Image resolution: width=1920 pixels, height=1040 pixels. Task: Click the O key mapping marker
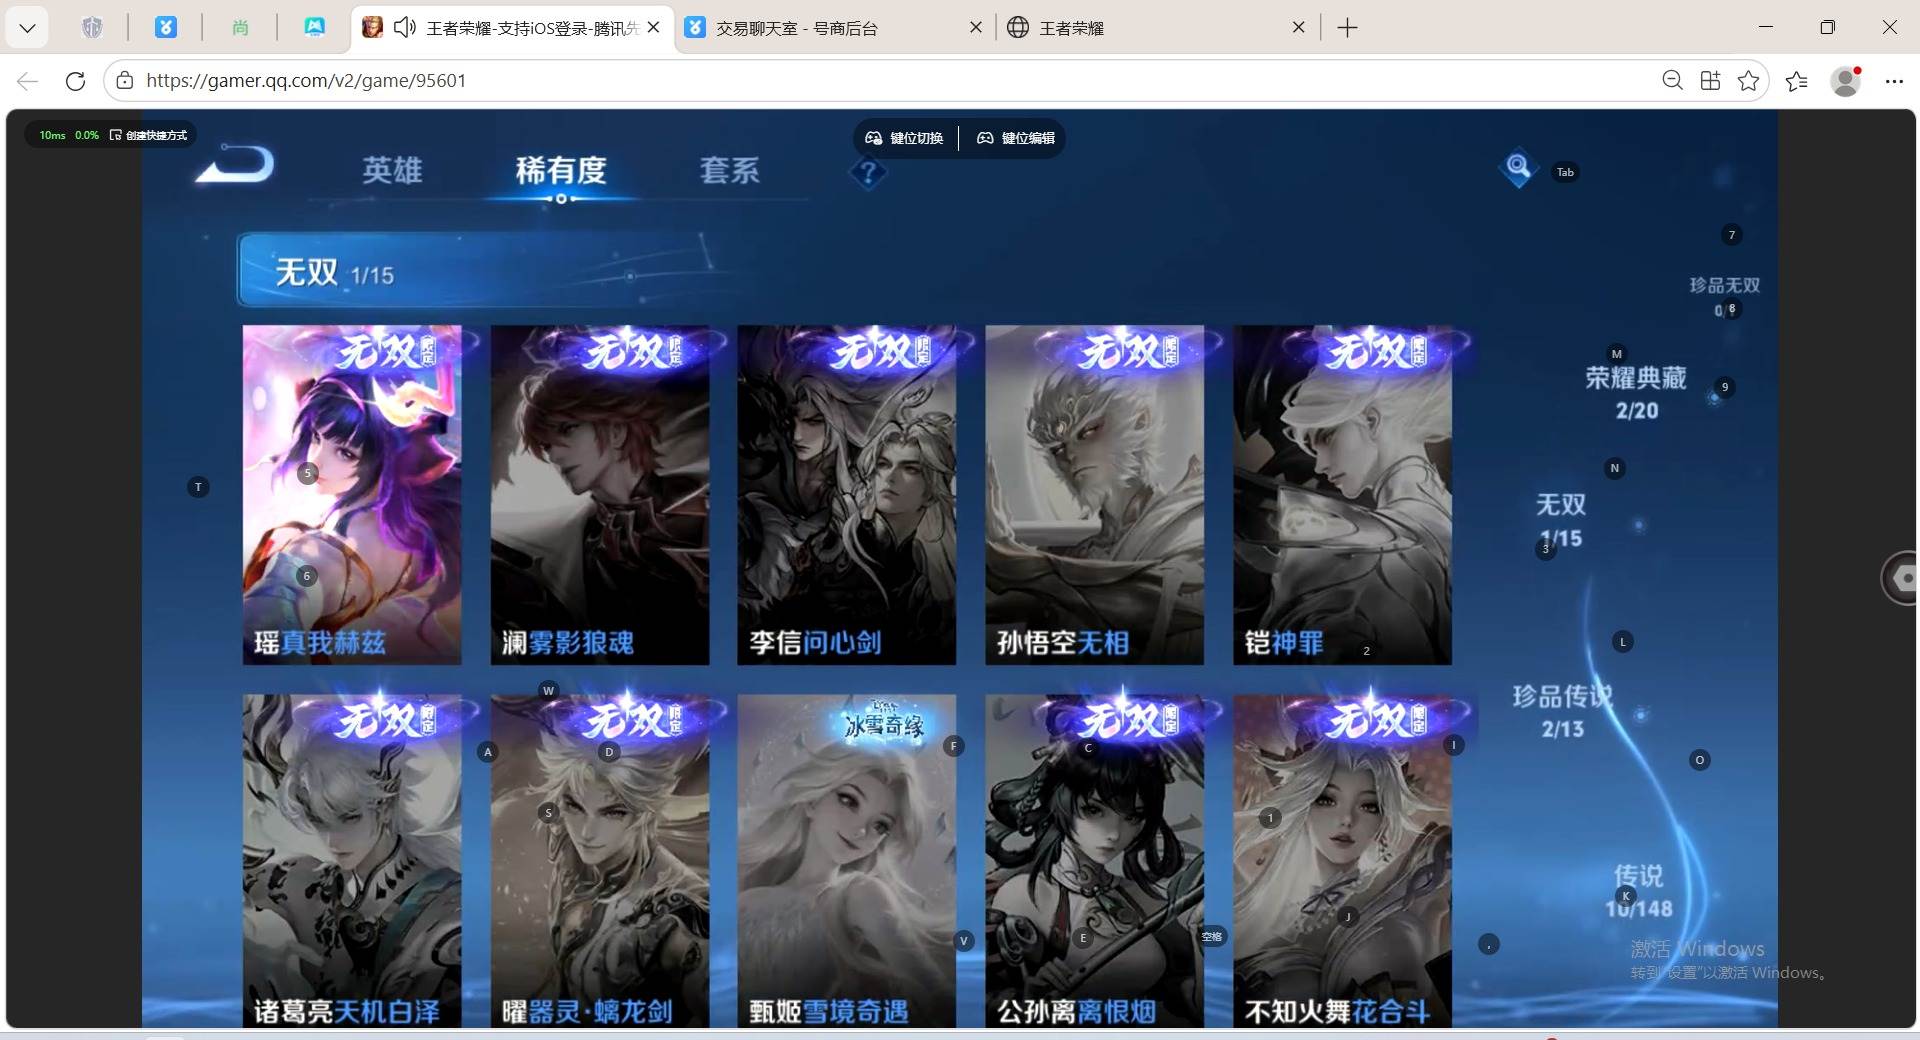pos(1699,760)
